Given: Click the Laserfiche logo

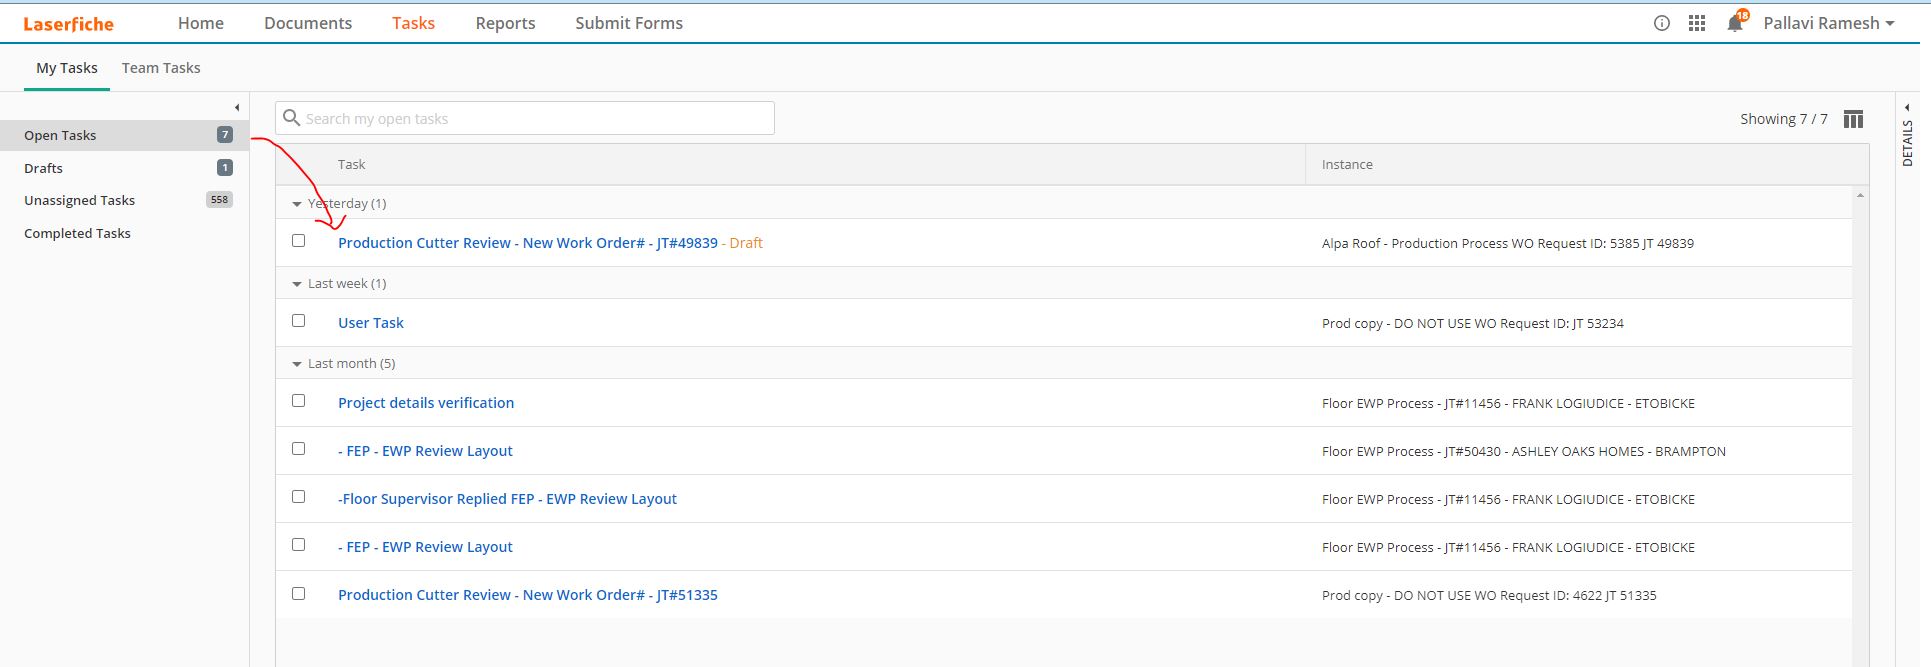Looking at the screenshot, I should tap(68, 23).
